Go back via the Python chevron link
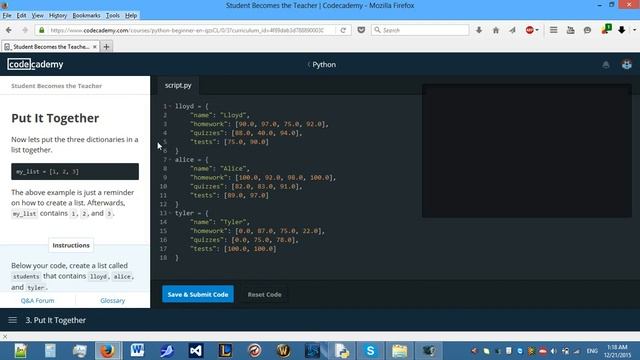640x360 pixels. click(x=322, y=64)
